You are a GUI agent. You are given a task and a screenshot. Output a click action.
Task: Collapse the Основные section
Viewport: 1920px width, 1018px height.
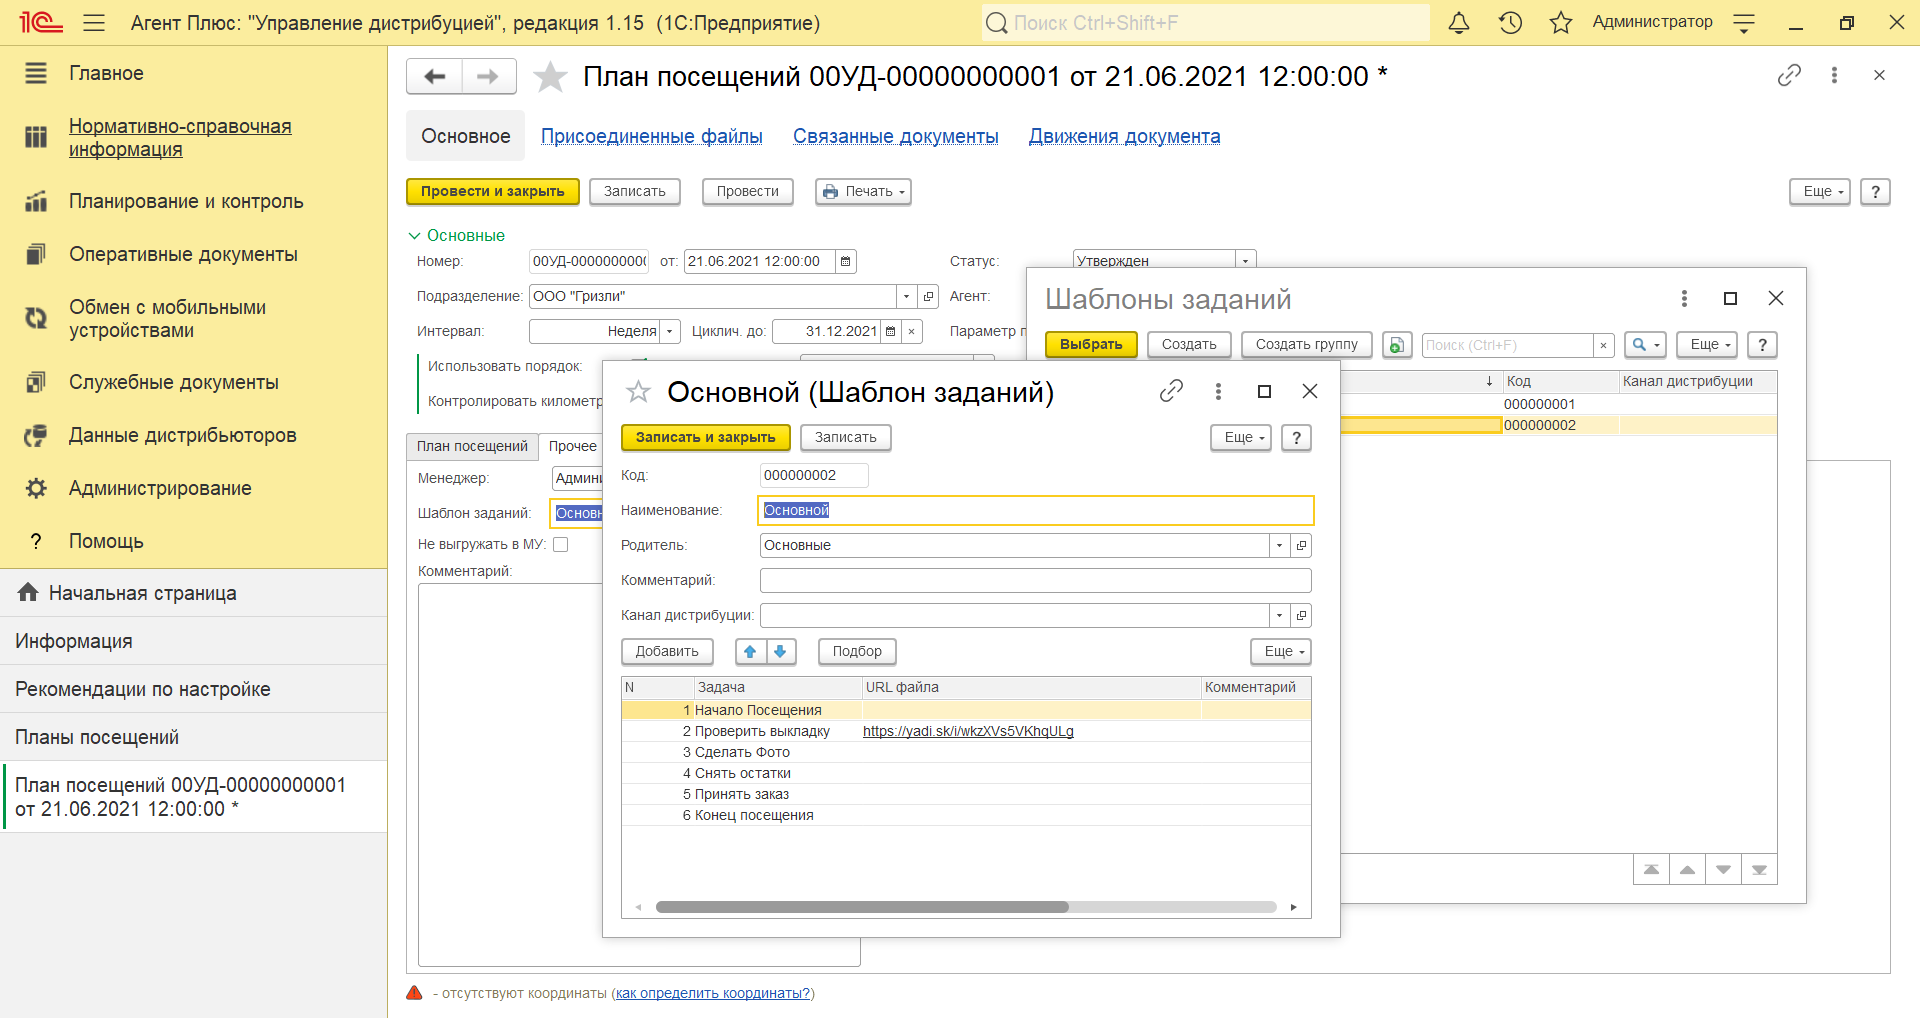(x=414, y=236)
